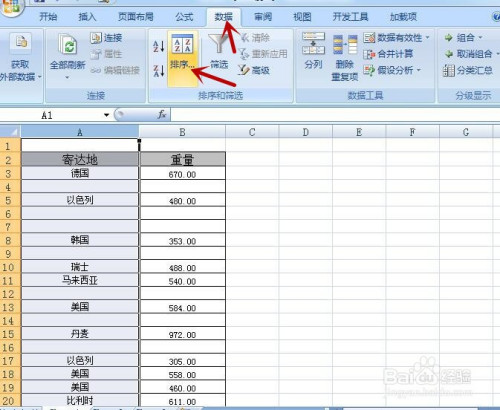Click Text to Columns (分列)
Screen dimensions: 500x410
click(x=313, y=51)
